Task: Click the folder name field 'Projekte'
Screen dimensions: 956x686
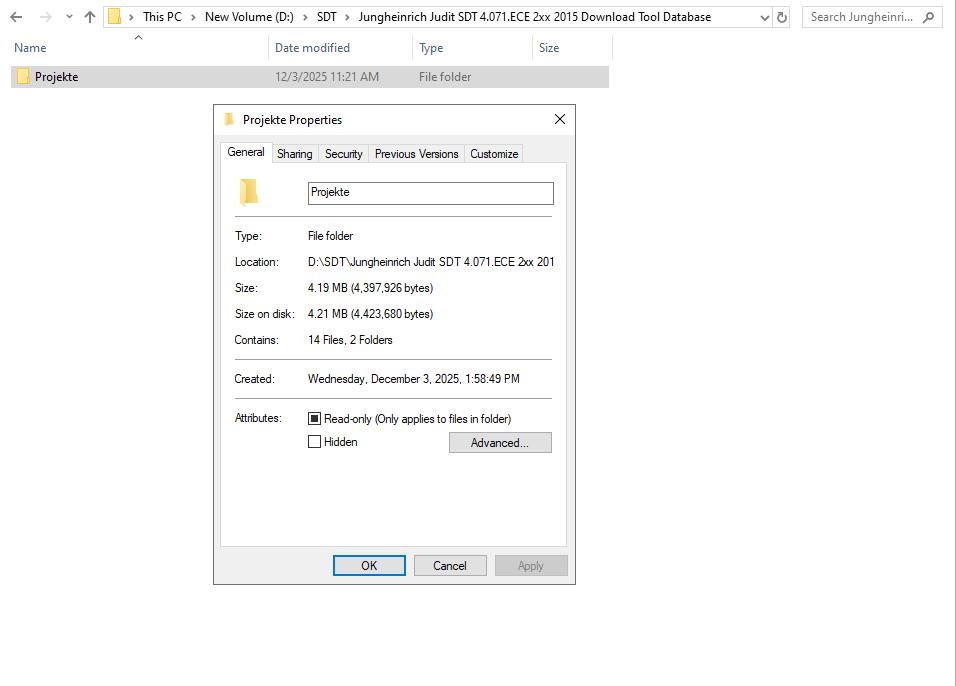Action: [430, 193]
